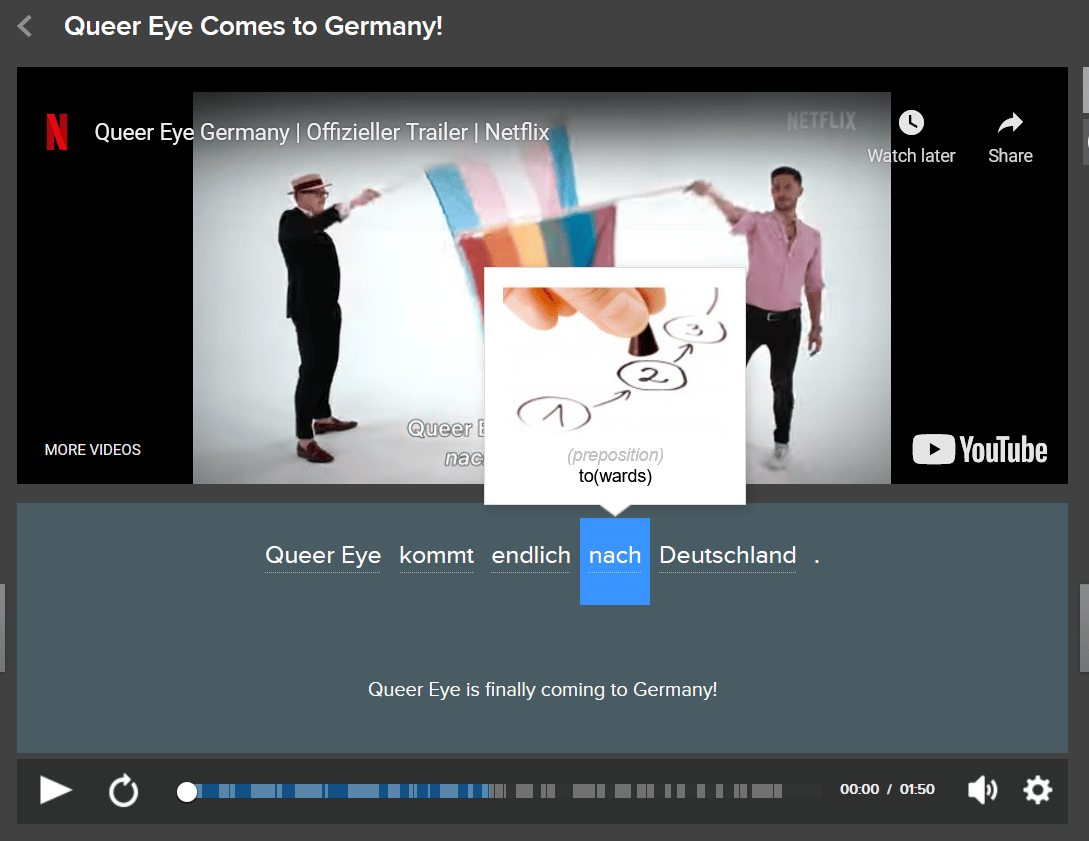Go back using the back arrow

coord(22,26)
